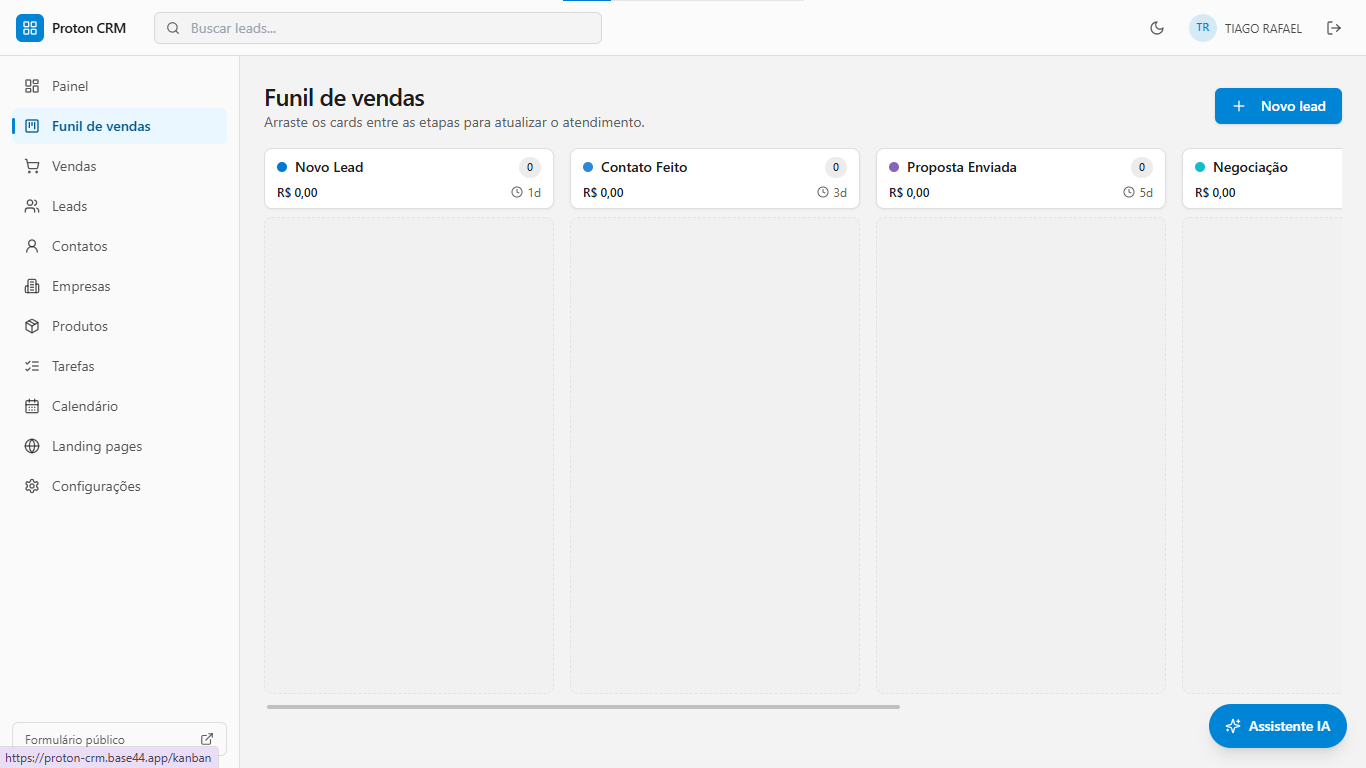Screen dimensions: 1366x768
Task: Click the count badge in Contato Feito column
Action: pos(836,167)
